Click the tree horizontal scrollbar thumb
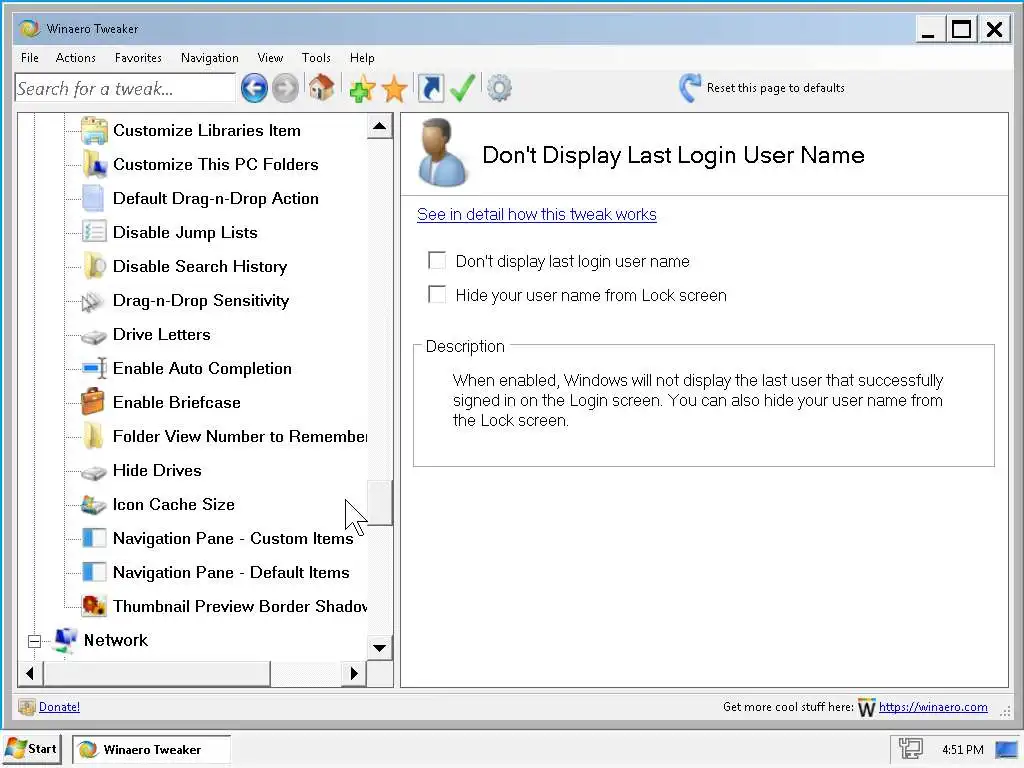The width and height of the screenshot is (1024, 768). coord(156,673)
